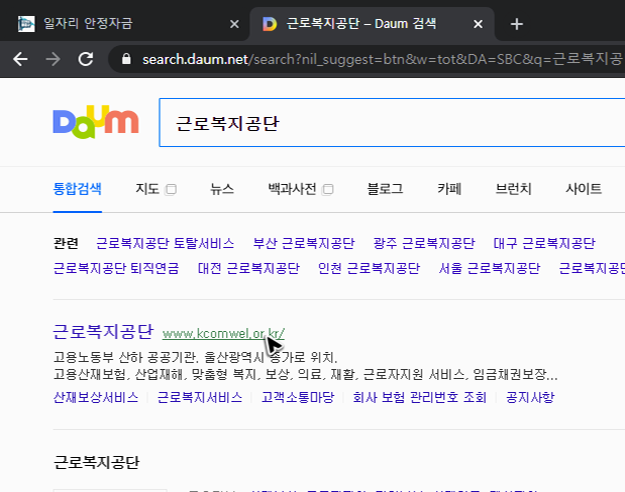Click the 고용산재보험, 산업재해 description line

(x=305, y=374)
